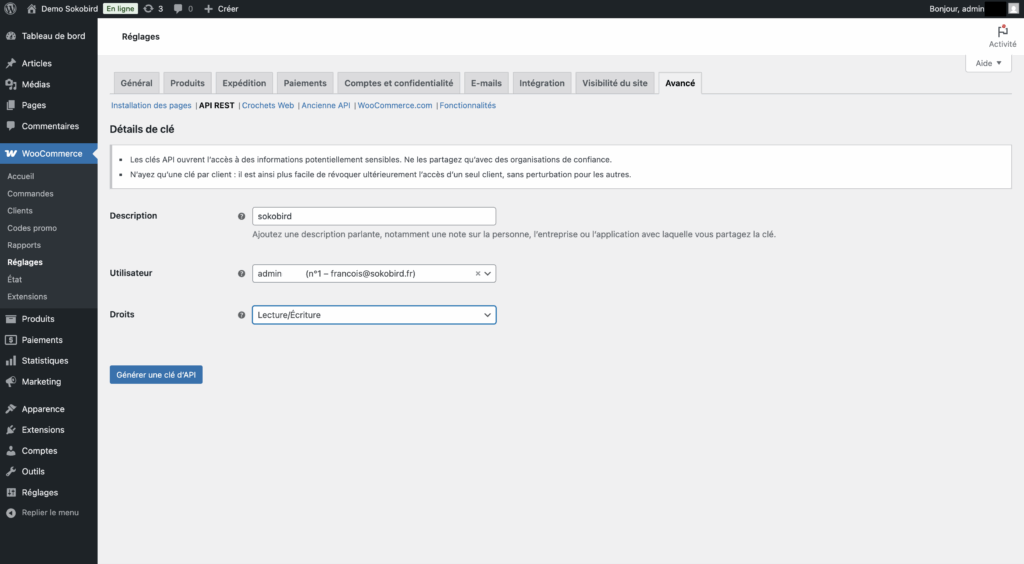Open the Activité flag icon
This screenshot has width=1024, height=564.
pyautogui.click(x=1002, y=31)
